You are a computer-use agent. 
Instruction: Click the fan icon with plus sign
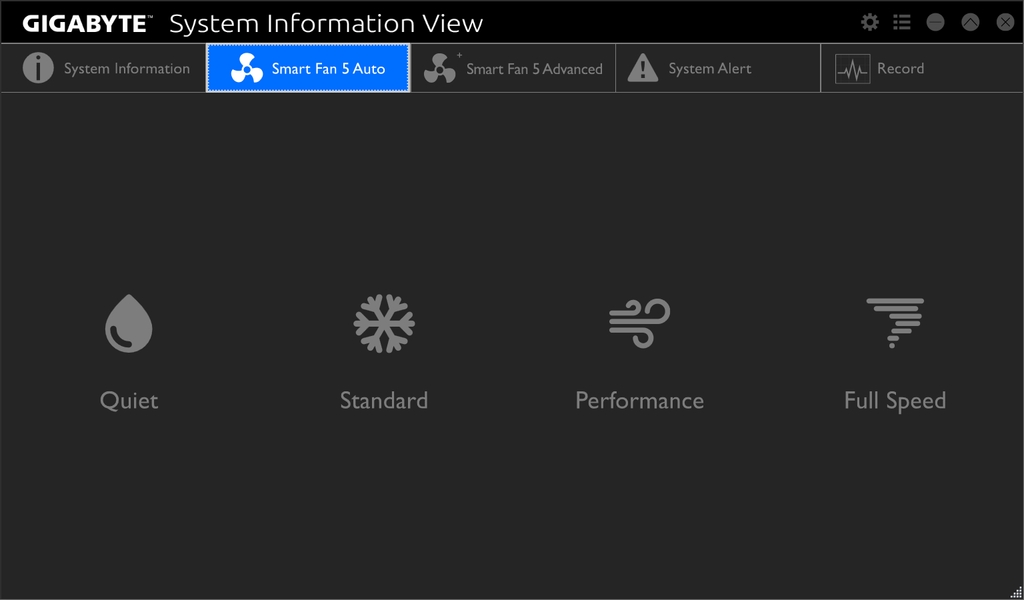click(x=440, y=68)
